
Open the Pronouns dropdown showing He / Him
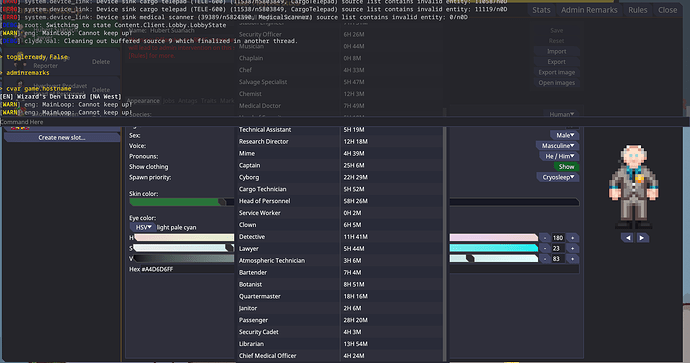pos(559,156)
